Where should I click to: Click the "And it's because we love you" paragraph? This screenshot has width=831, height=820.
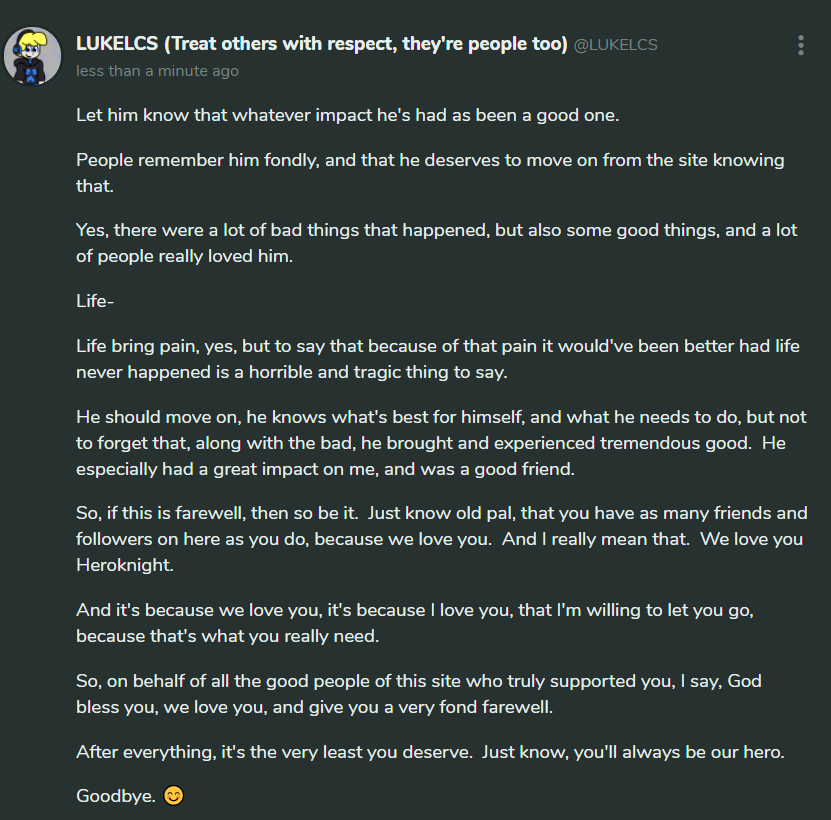click(420, 620)
